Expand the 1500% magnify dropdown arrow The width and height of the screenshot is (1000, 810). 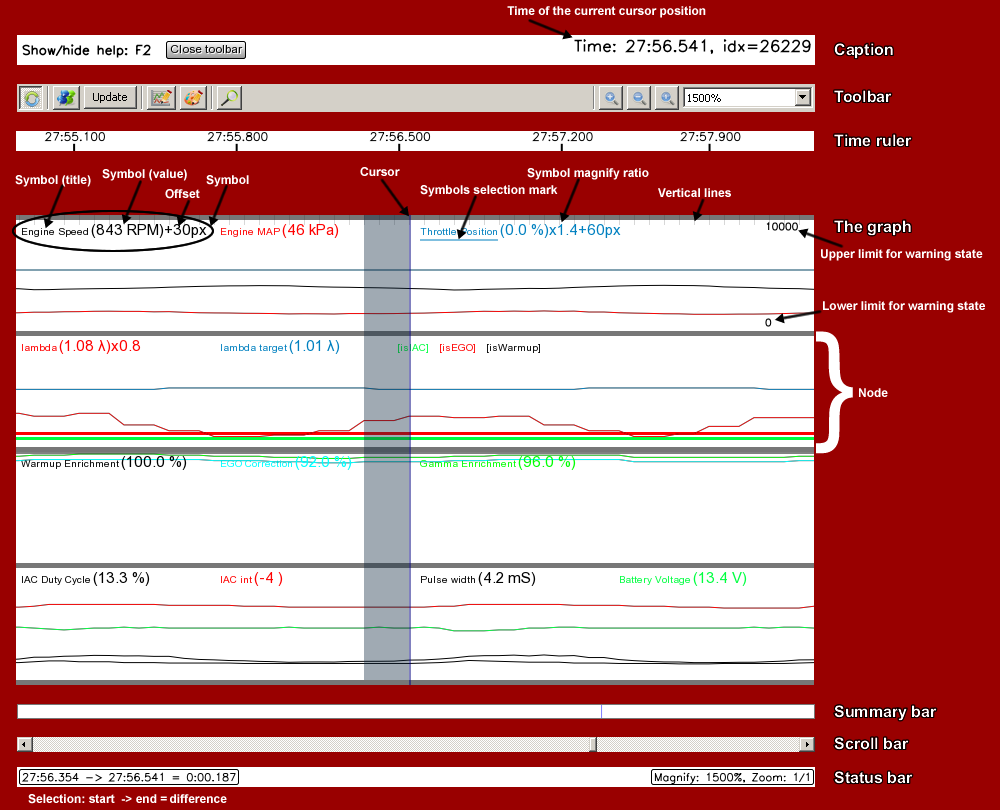(802, 97)
